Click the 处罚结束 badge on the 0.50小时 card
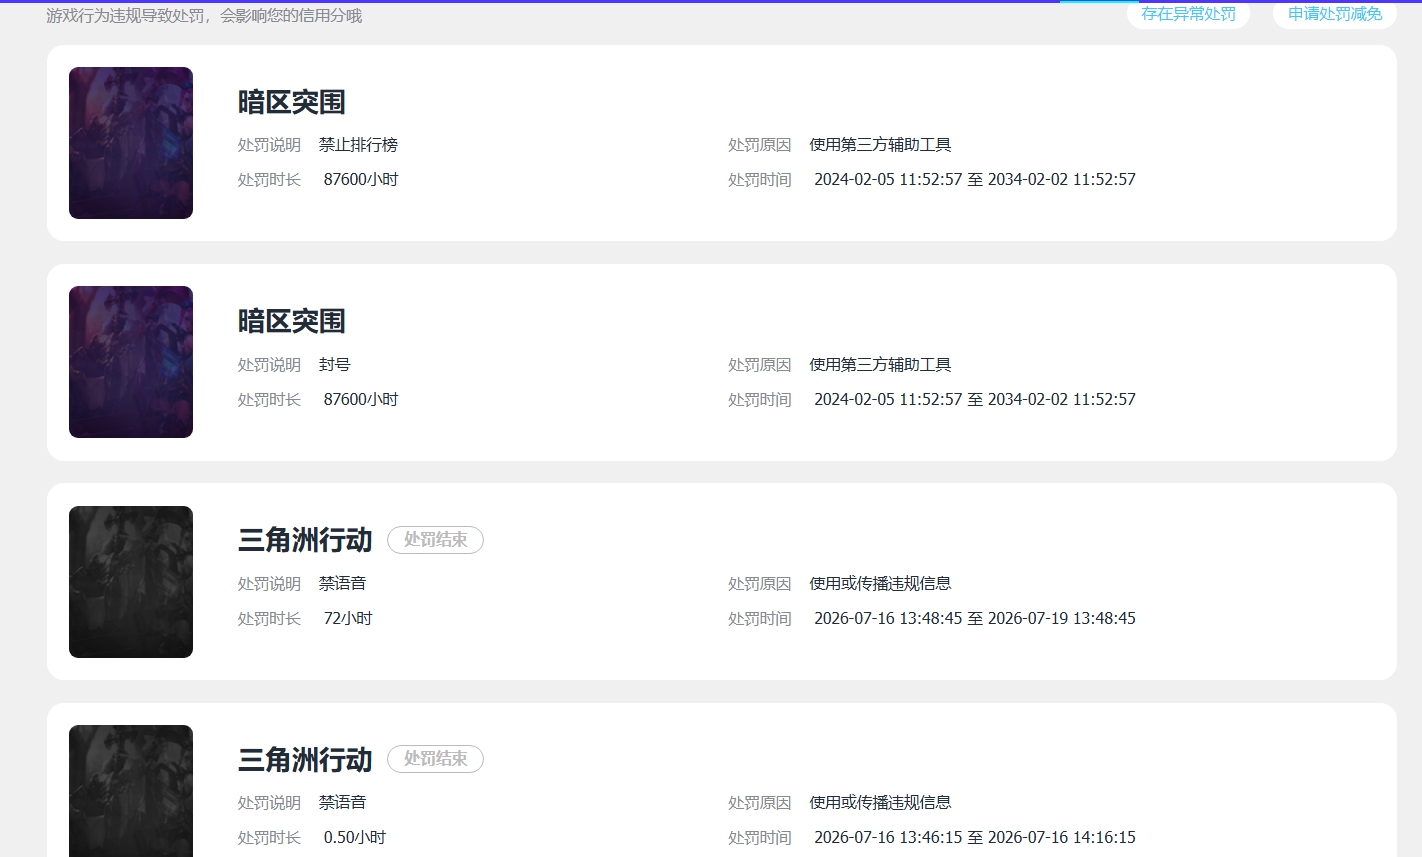 [x=435, y=759]
